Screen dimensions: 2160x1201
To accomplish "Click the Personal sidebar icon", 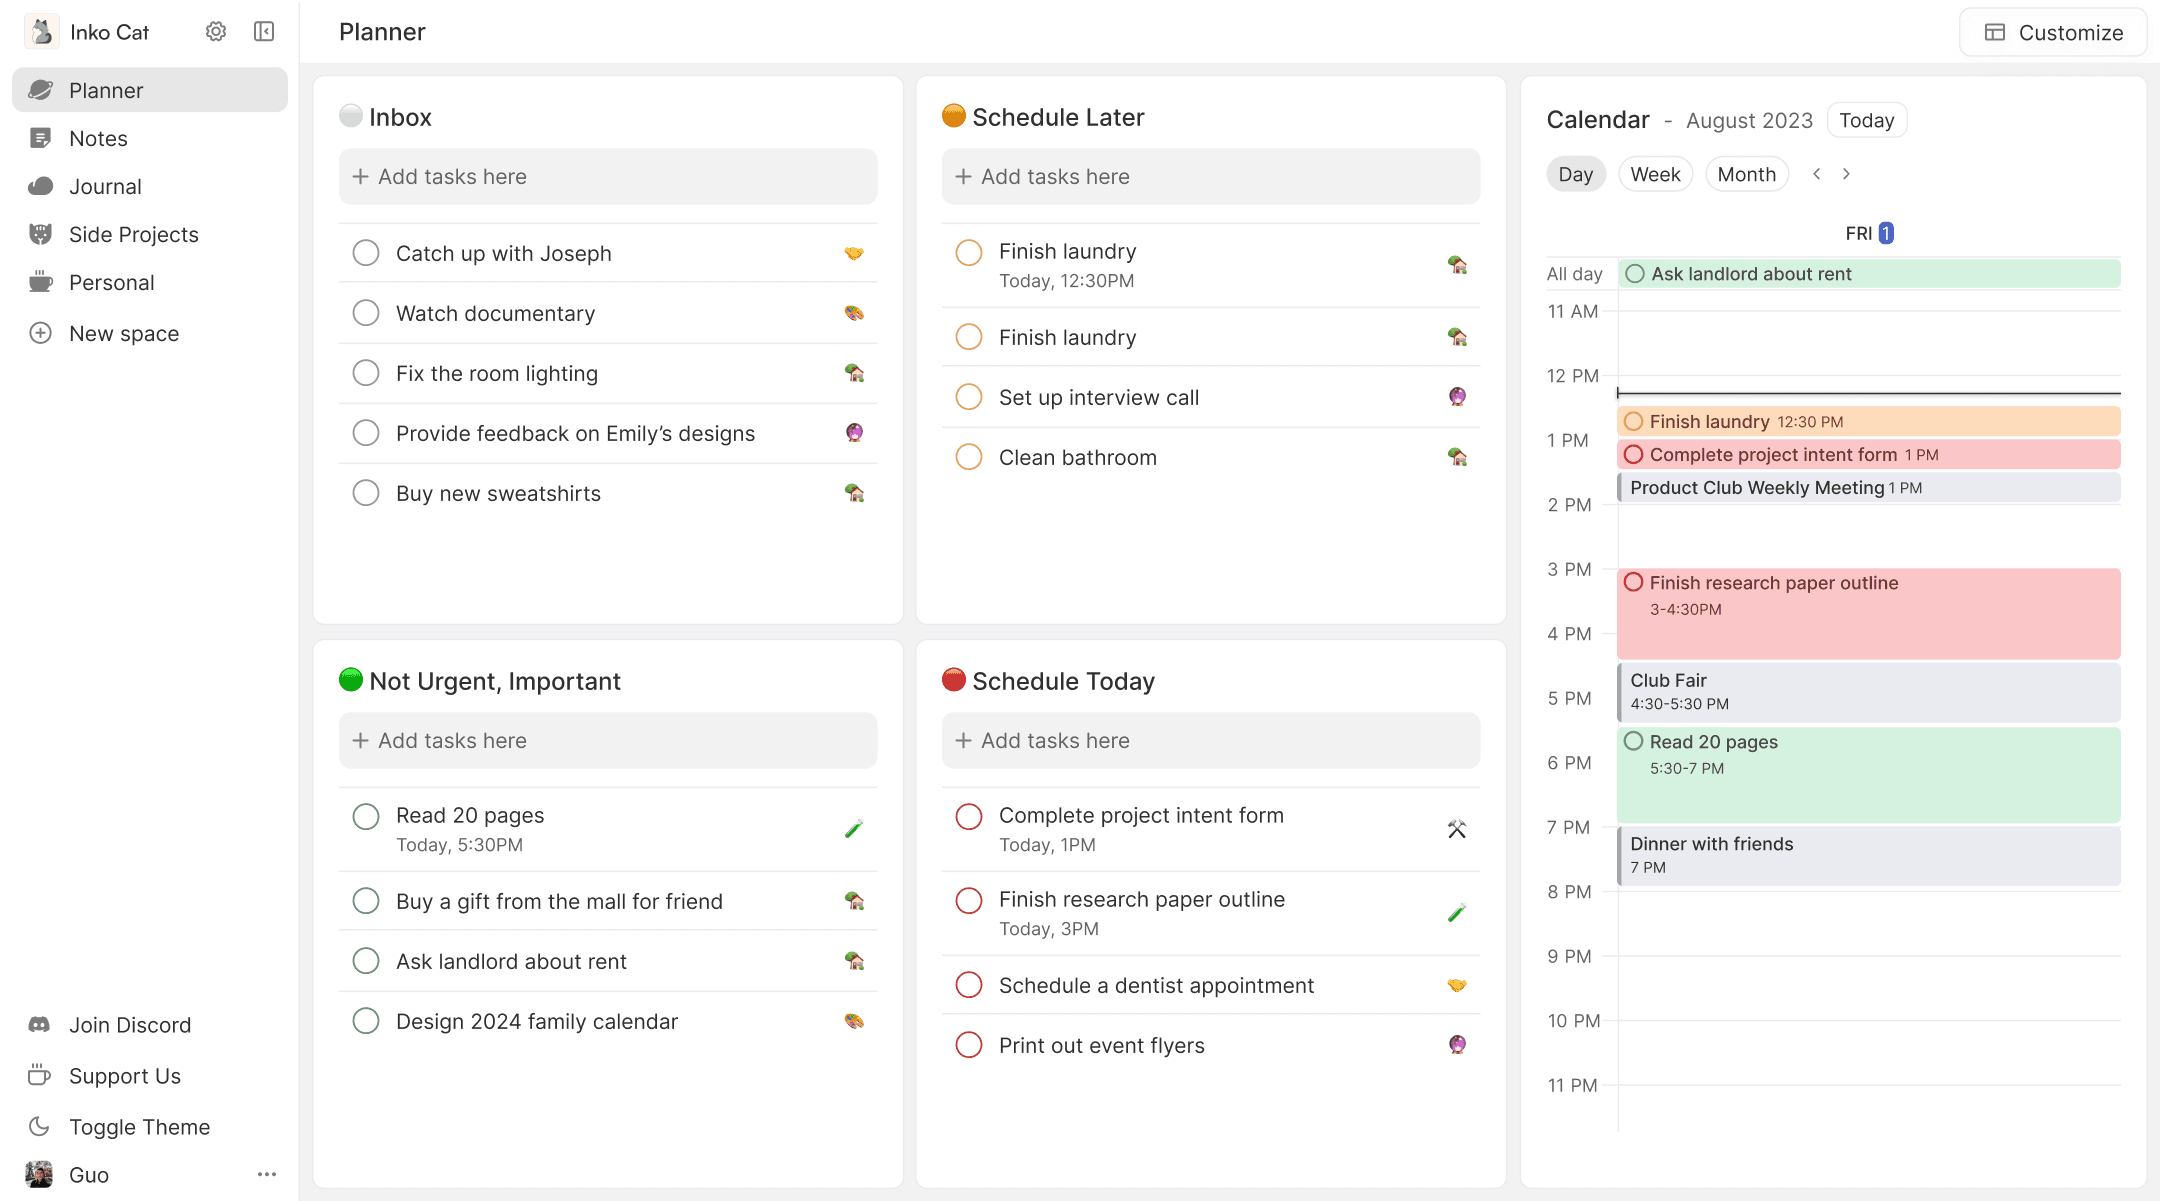I will click(40, 281).
